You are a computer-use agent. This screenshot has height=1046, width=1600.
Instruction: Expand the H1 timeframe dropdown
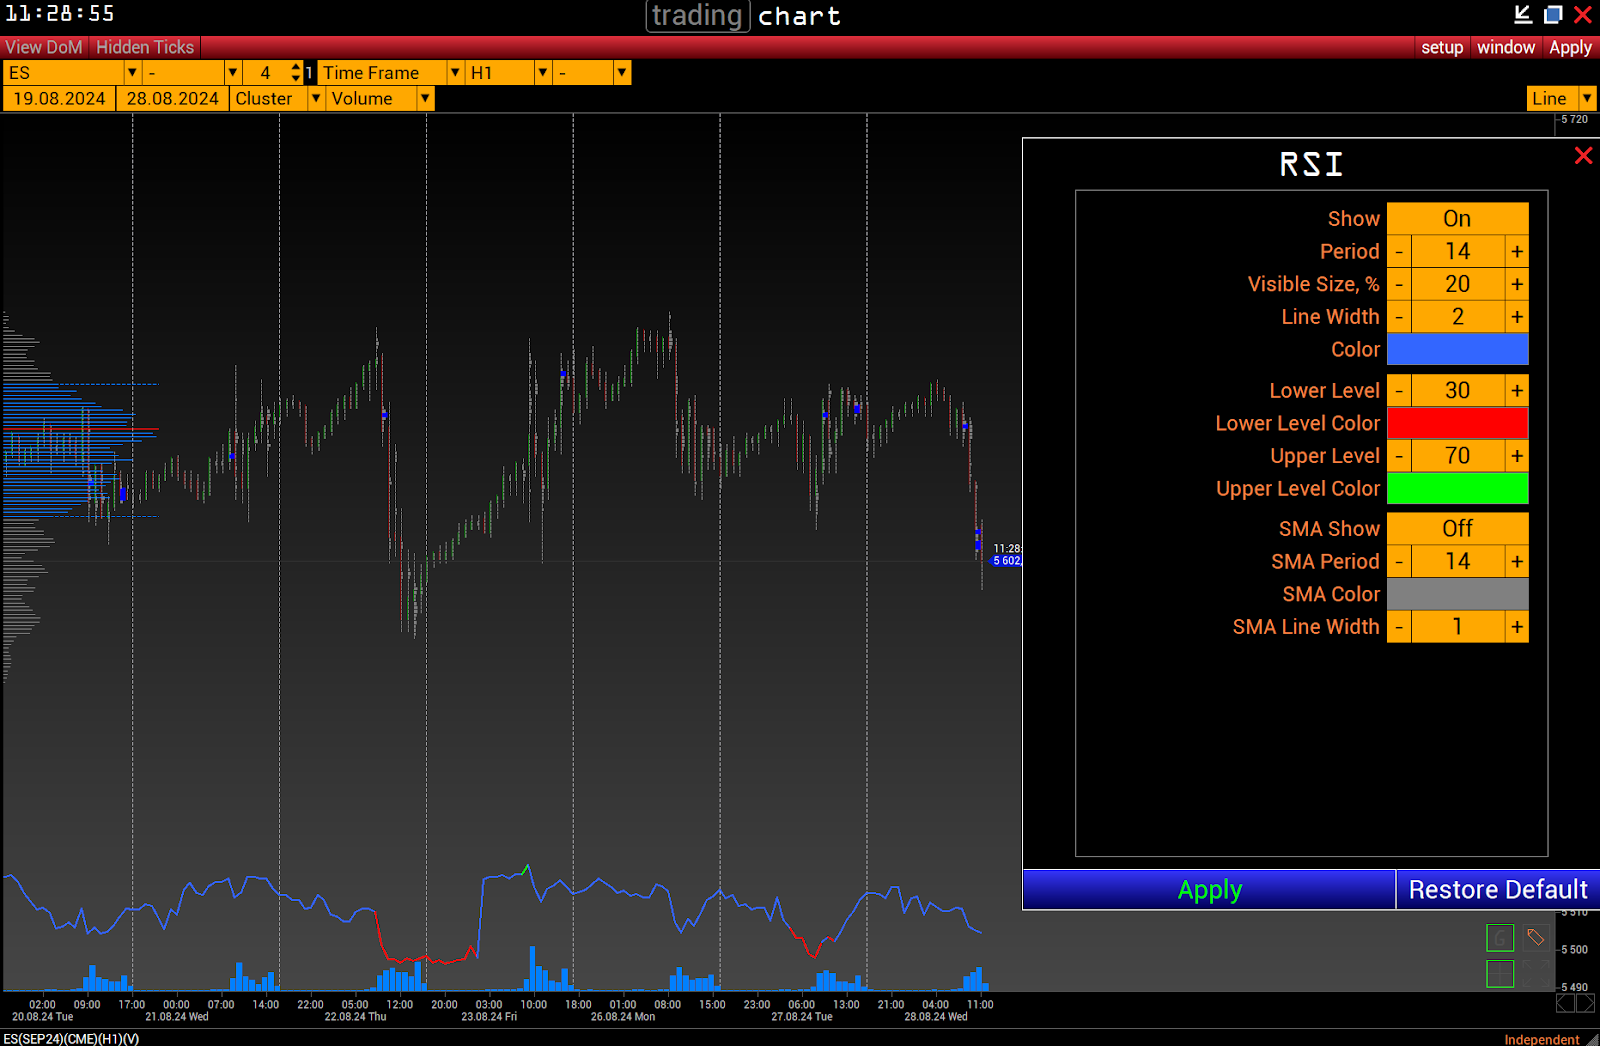coord(542,73)
